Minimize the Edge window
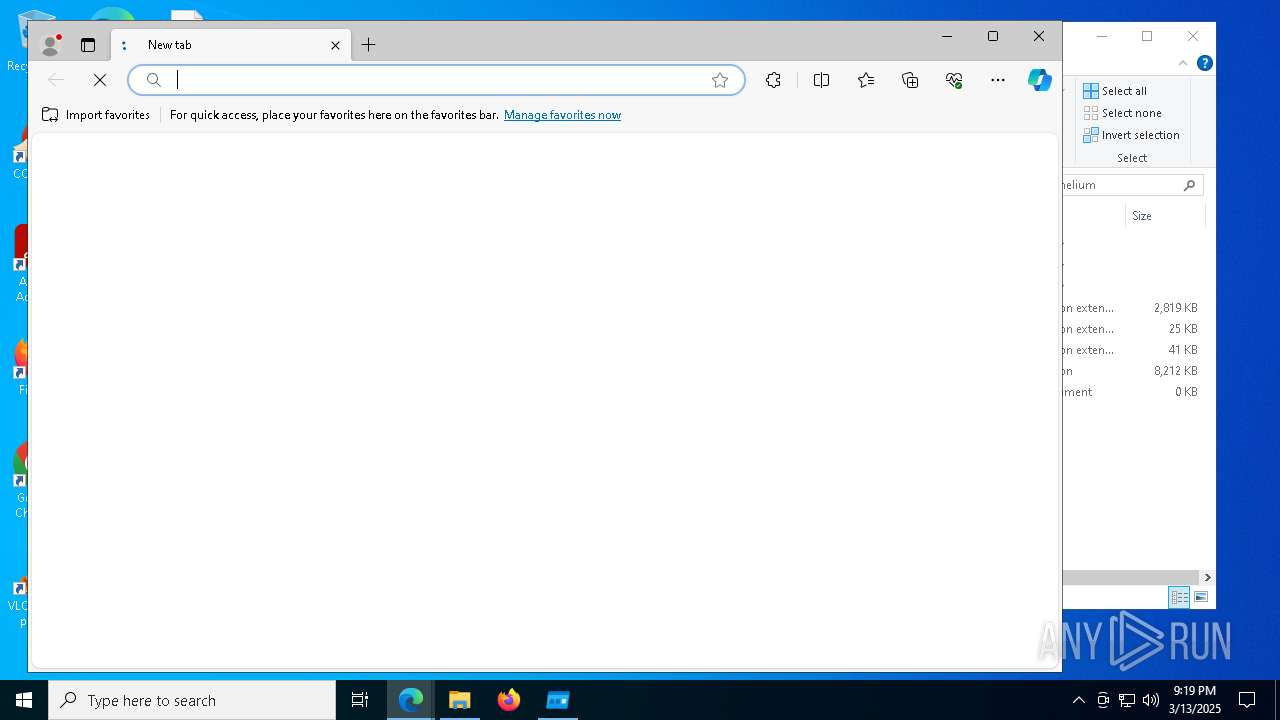 pyautogui.click(x=947, y=36)
